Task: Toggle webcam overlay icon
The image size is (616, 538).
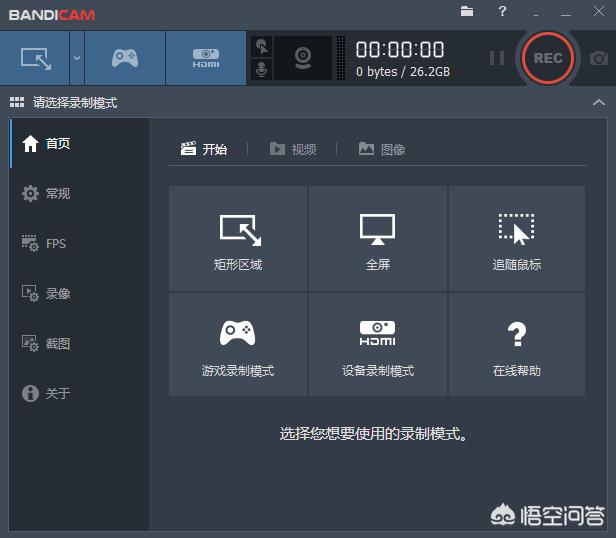Action: pyautogui.click(x=303, y=58)
